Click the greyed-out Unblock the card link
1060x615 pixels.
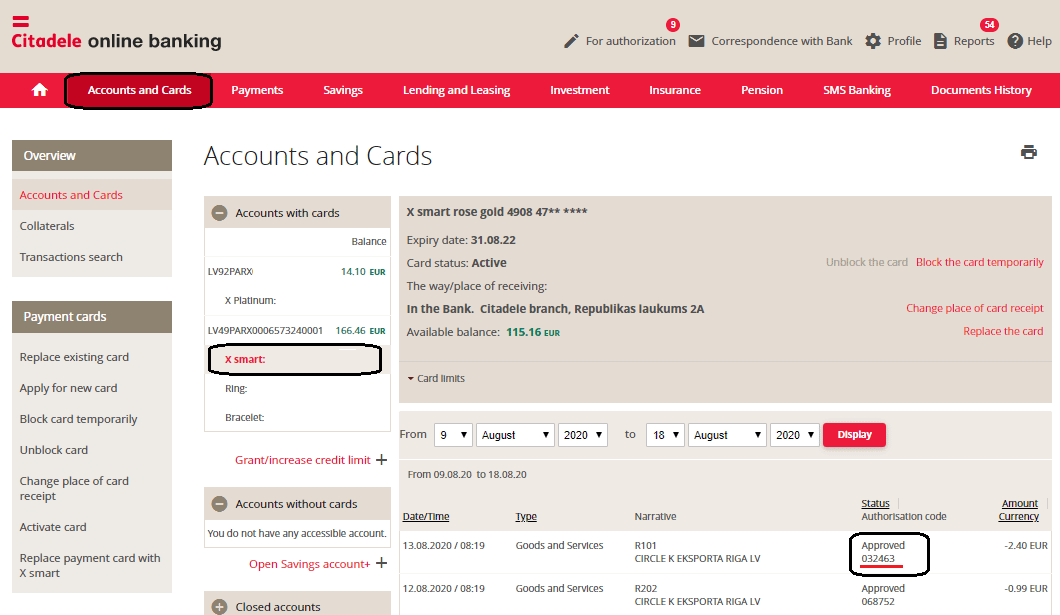(867, 262)
